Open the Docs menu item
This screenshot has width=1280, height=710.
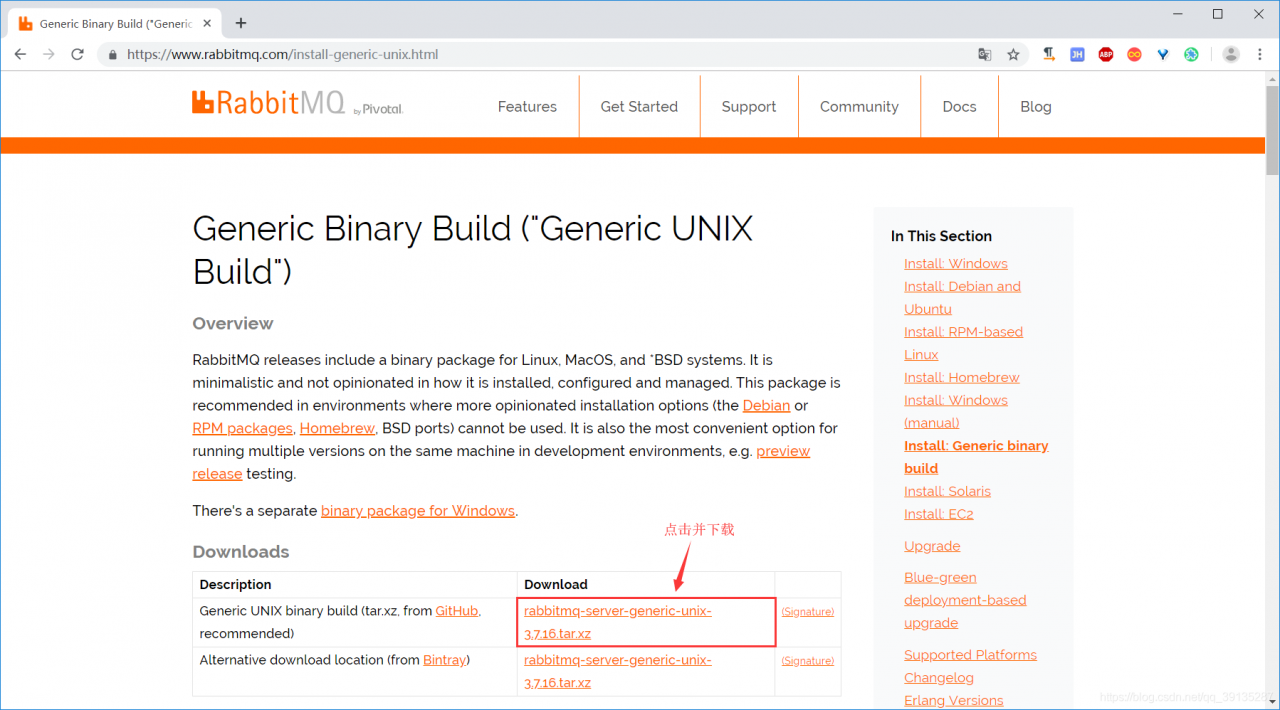click(x=959, y=106)
